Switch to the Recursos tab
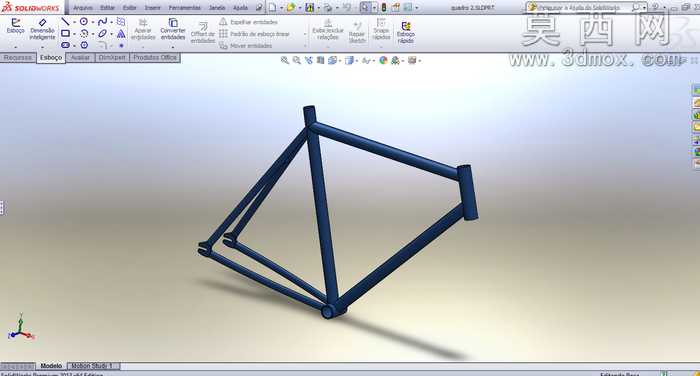The height and width of the screenshot is (376, 700). tap(18, 58)
